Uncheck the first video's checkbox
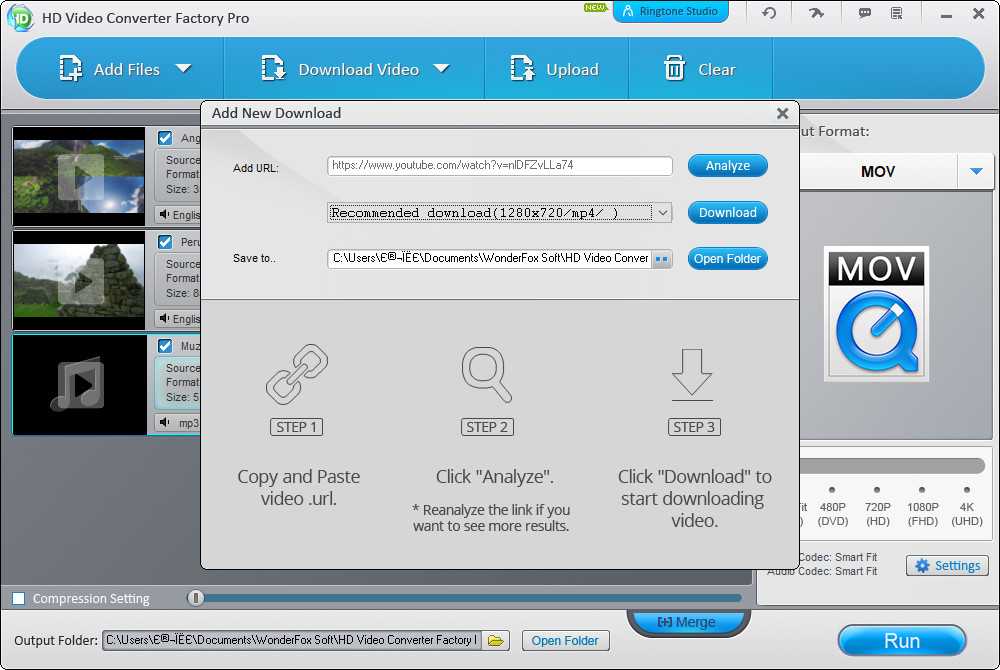Image resolution: width=1000 pixels, height=670 pixels. point(165,138)
